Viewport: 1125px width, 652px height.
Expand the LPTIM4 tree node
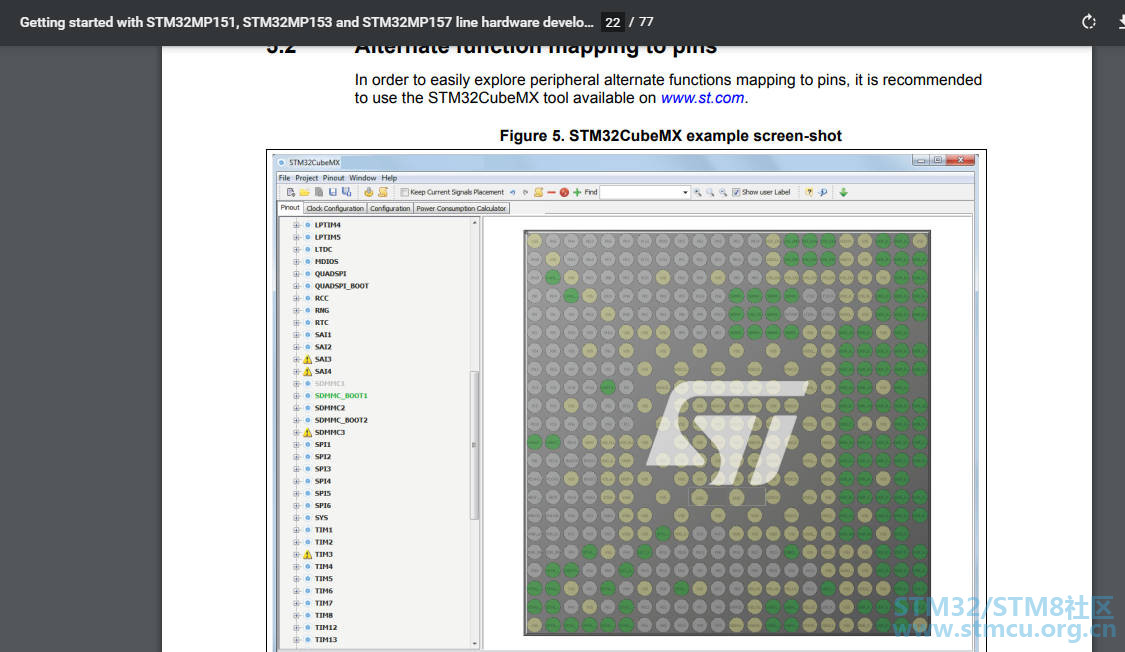(x=296, y=225)
